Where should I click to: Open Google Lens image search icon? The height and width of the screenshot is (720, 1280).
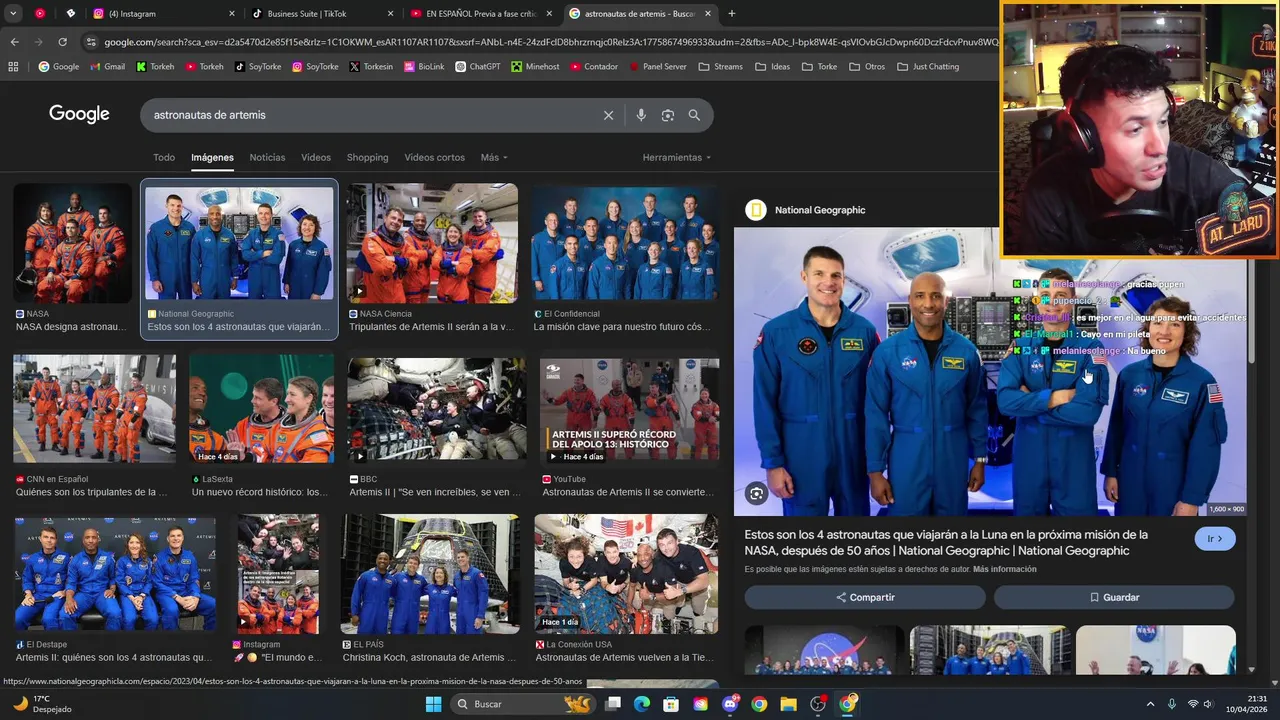(x=668, y=115)
